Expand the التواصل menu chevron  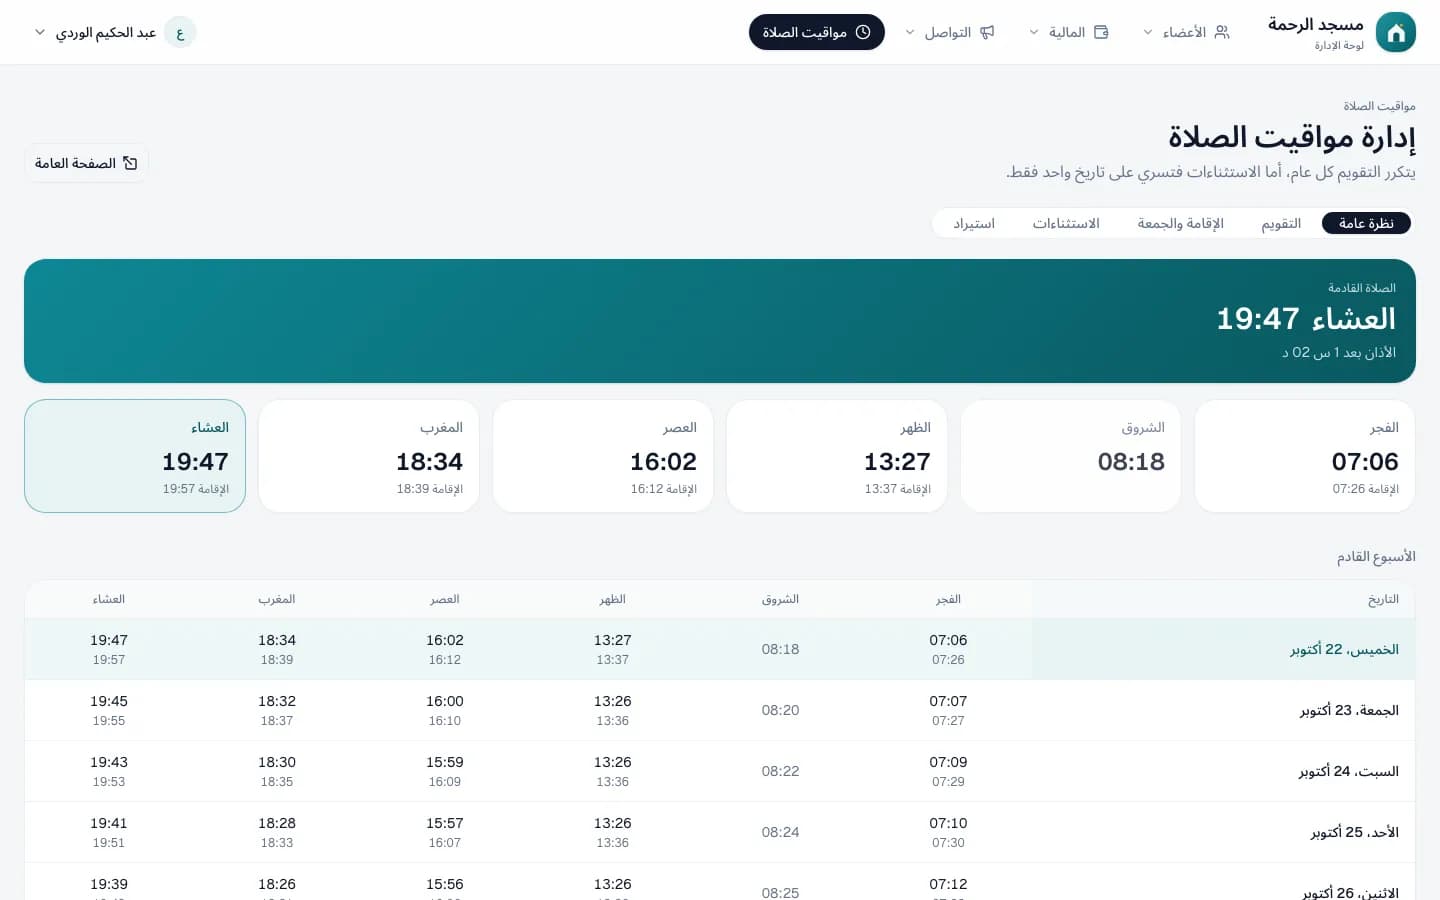coord(910,32)
